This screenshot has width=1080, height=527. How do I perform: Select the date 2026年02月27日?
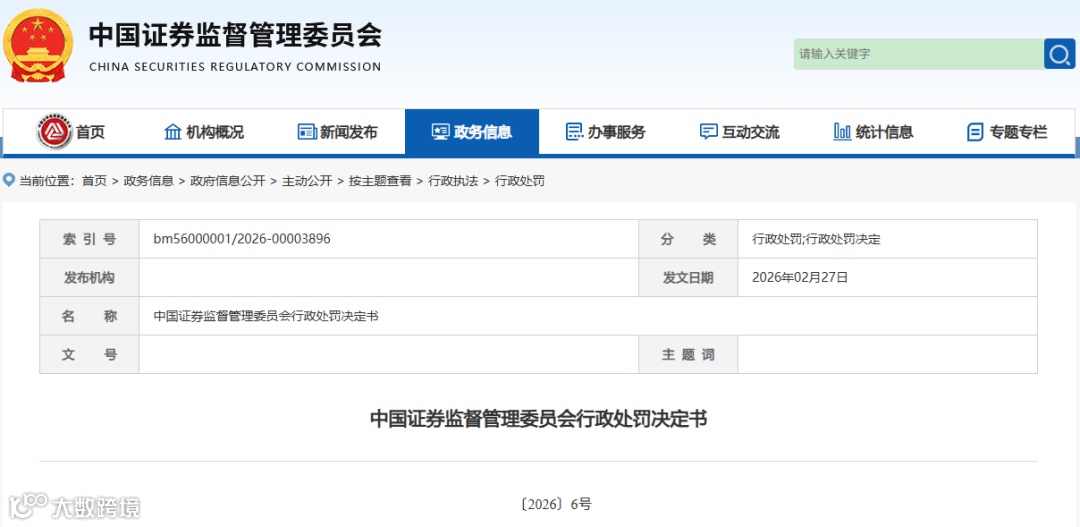800,278
